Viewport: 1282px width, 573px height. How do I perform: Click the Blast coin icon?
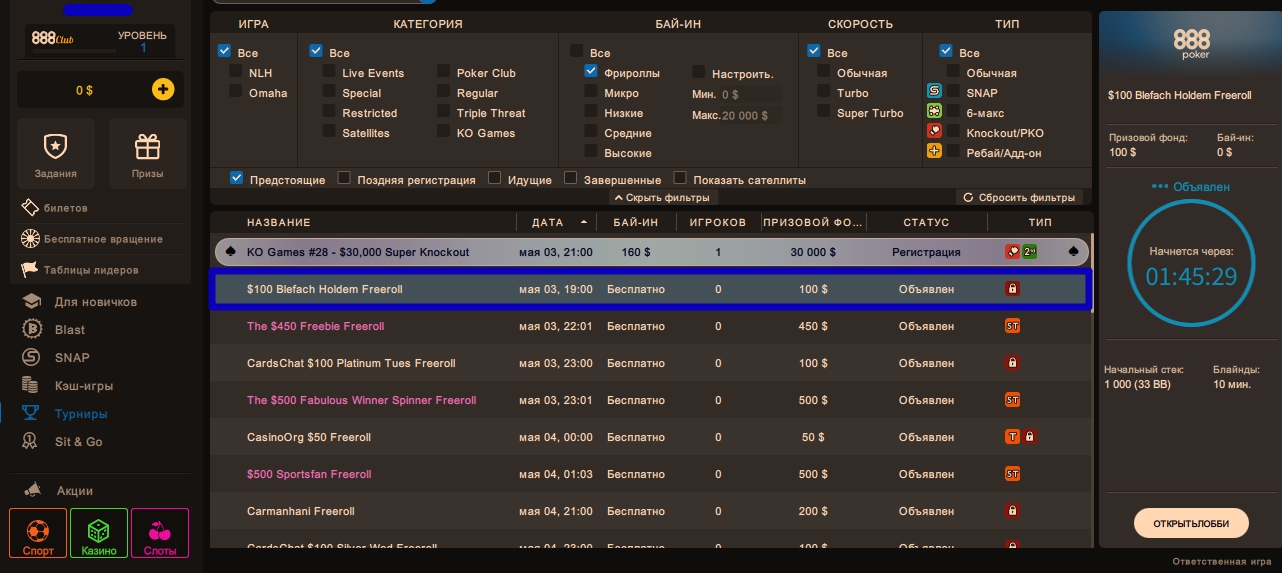(32, 329)
